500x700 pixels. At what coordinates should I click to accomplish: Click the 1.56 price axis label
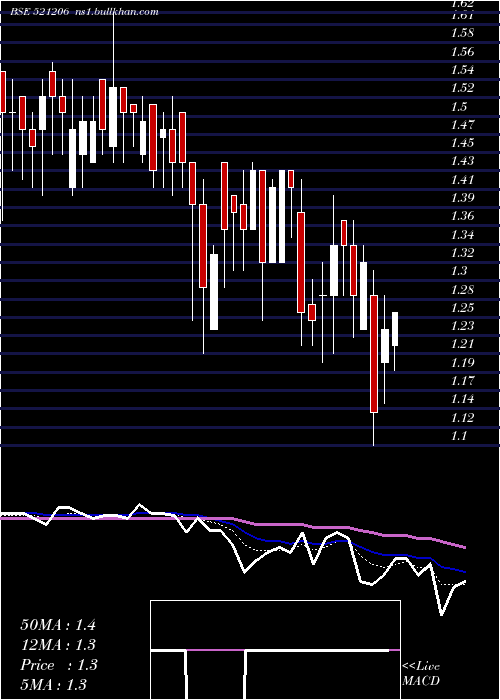[462, 52]
